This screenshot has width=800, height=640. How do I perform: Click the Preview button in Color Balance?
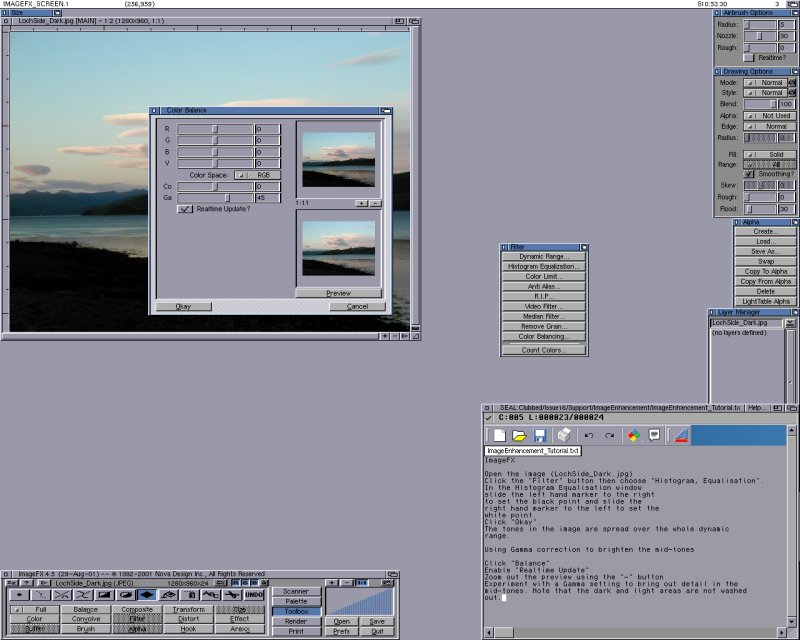coord(338,293)
